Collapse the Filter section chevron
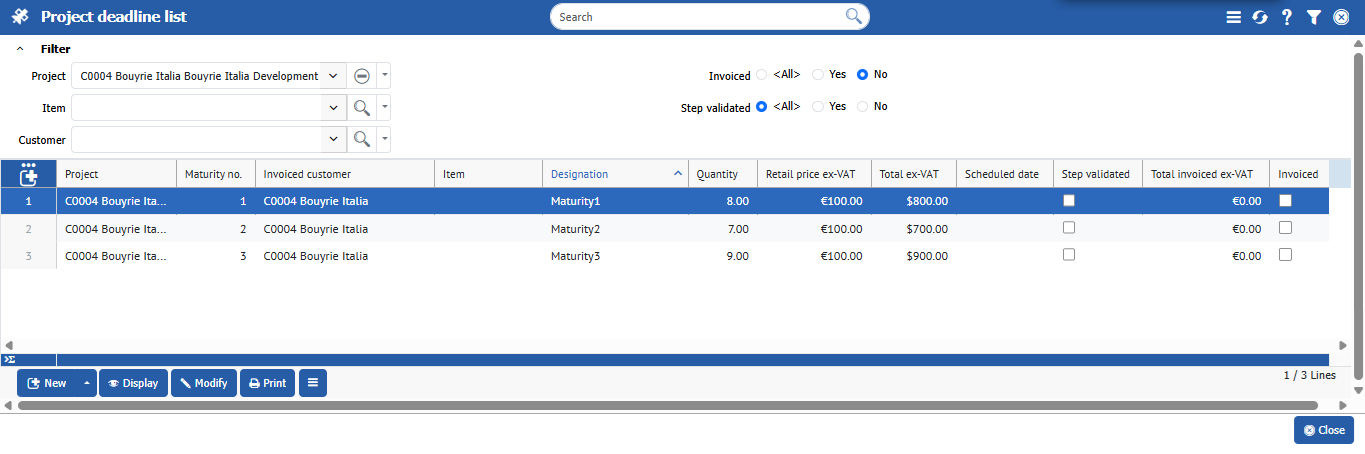The width and height of the screenshot is (1365, 454). click(x=20, y=49)
